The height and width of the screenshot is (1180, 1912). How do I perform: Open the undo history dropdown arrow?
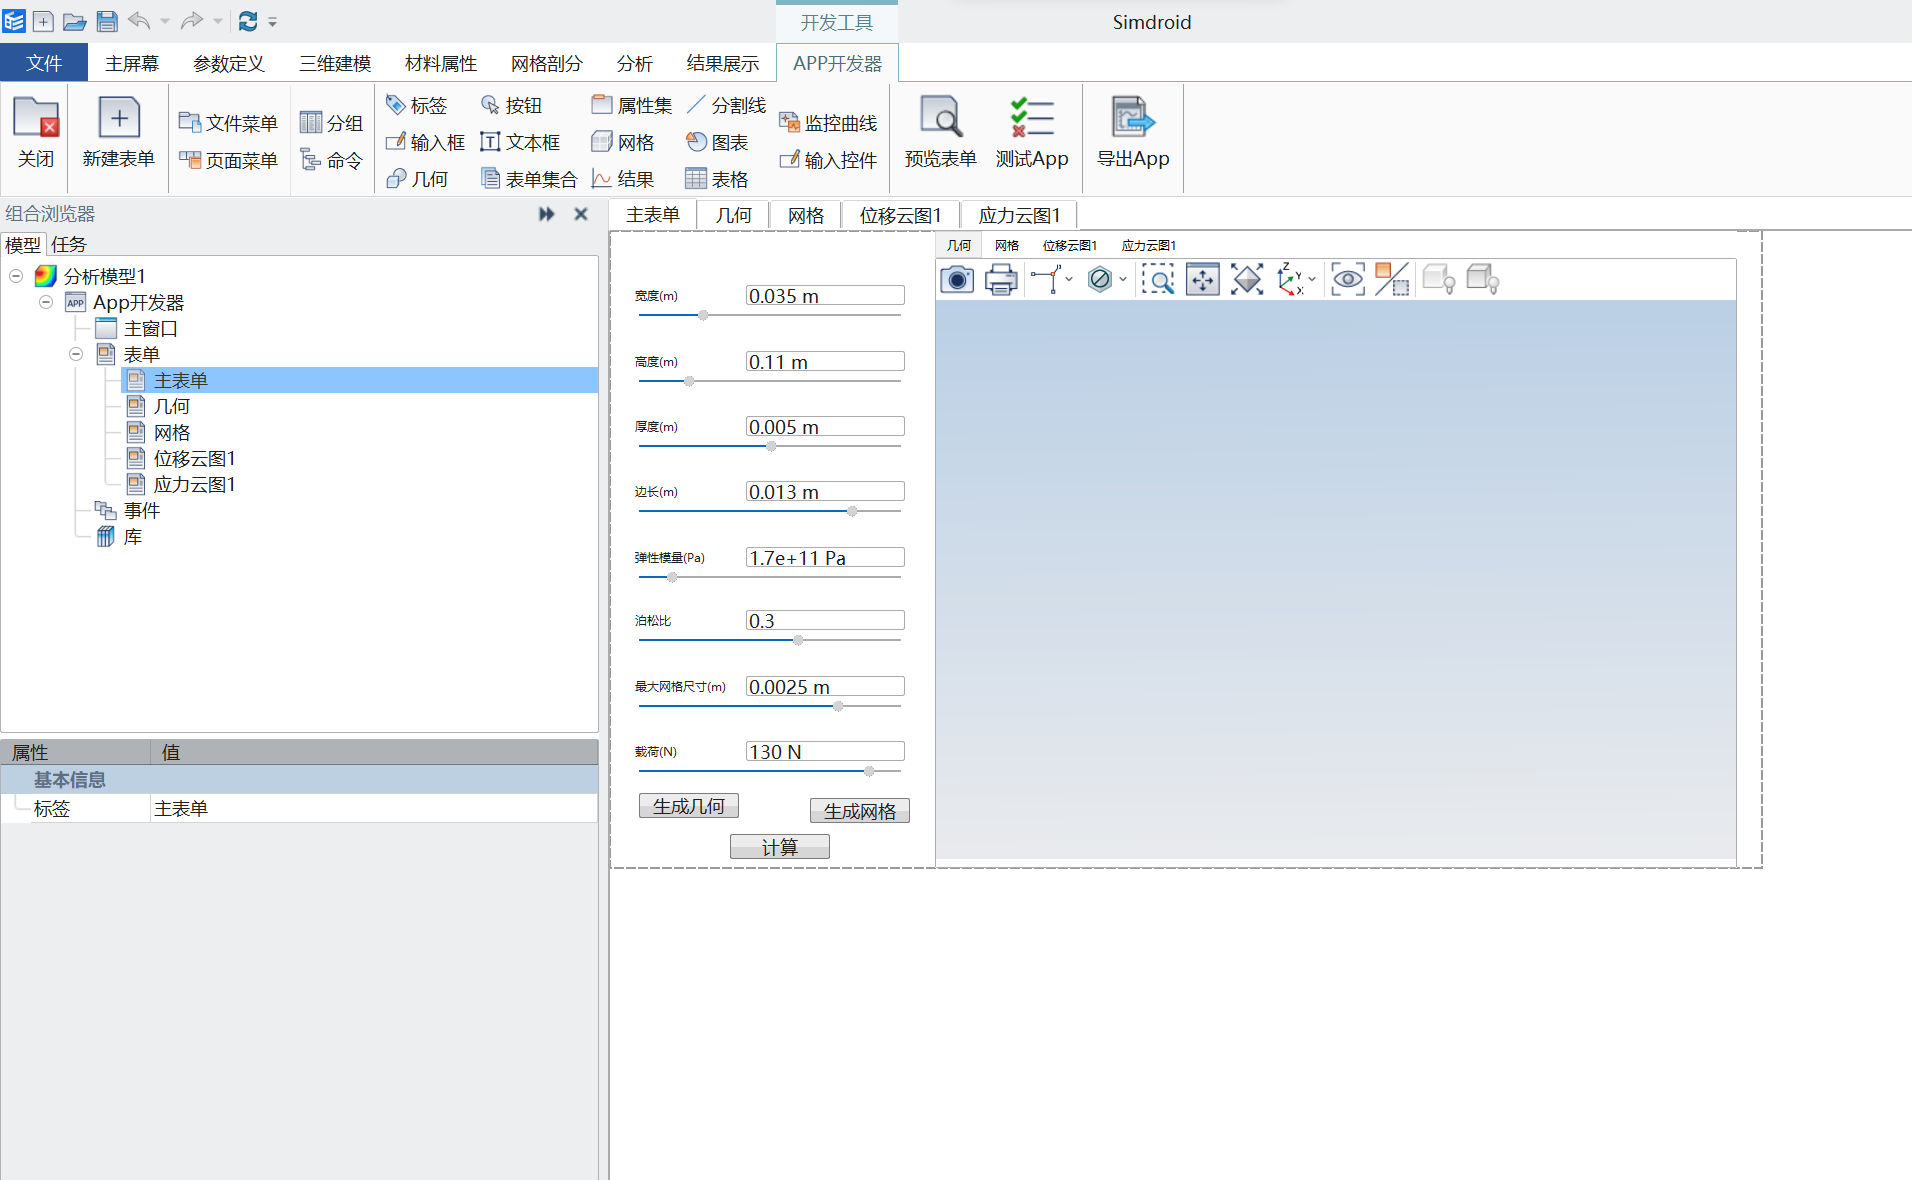[165, 21]
